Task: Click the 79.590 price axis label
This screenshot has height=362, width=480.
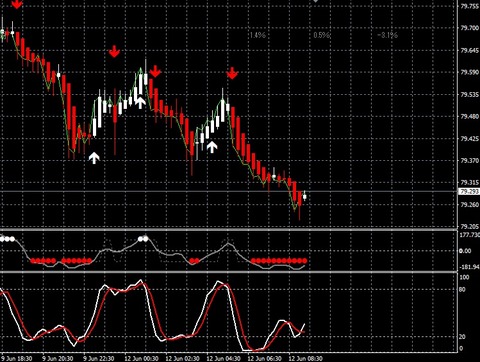Action: [470, 73]
